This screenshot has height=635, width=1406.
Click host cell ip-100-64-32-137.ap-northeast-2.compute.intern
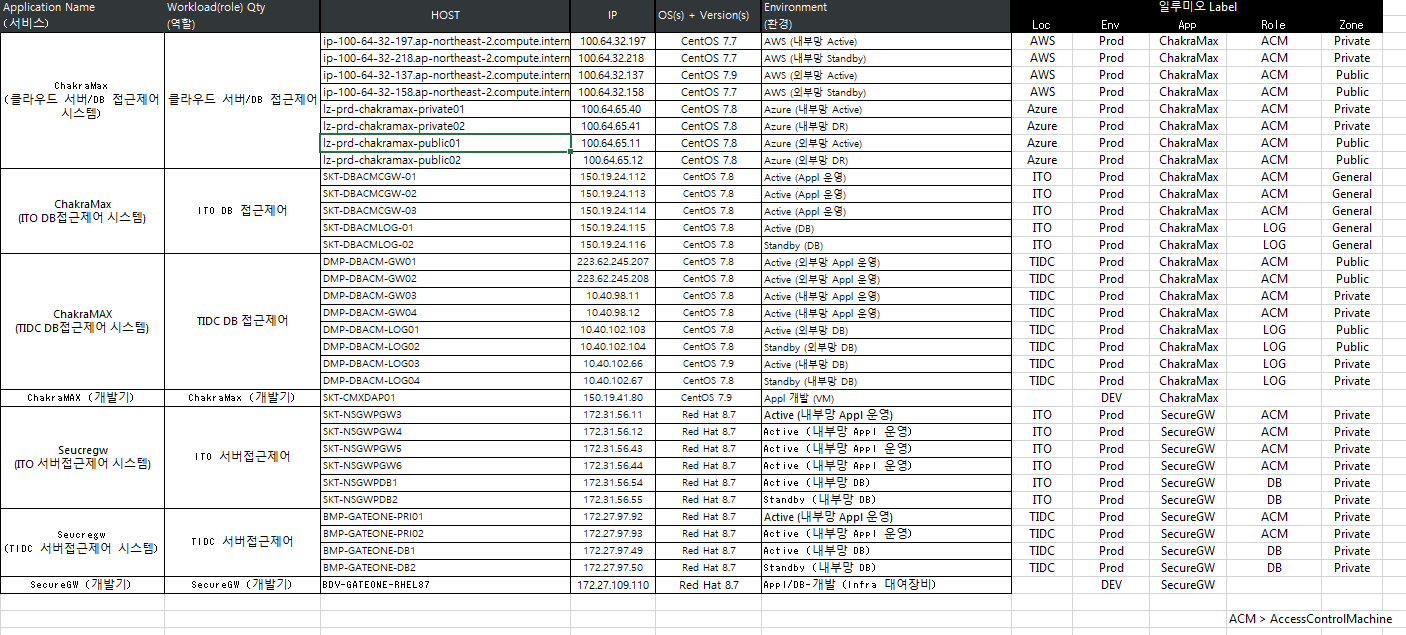click(445, 75)
